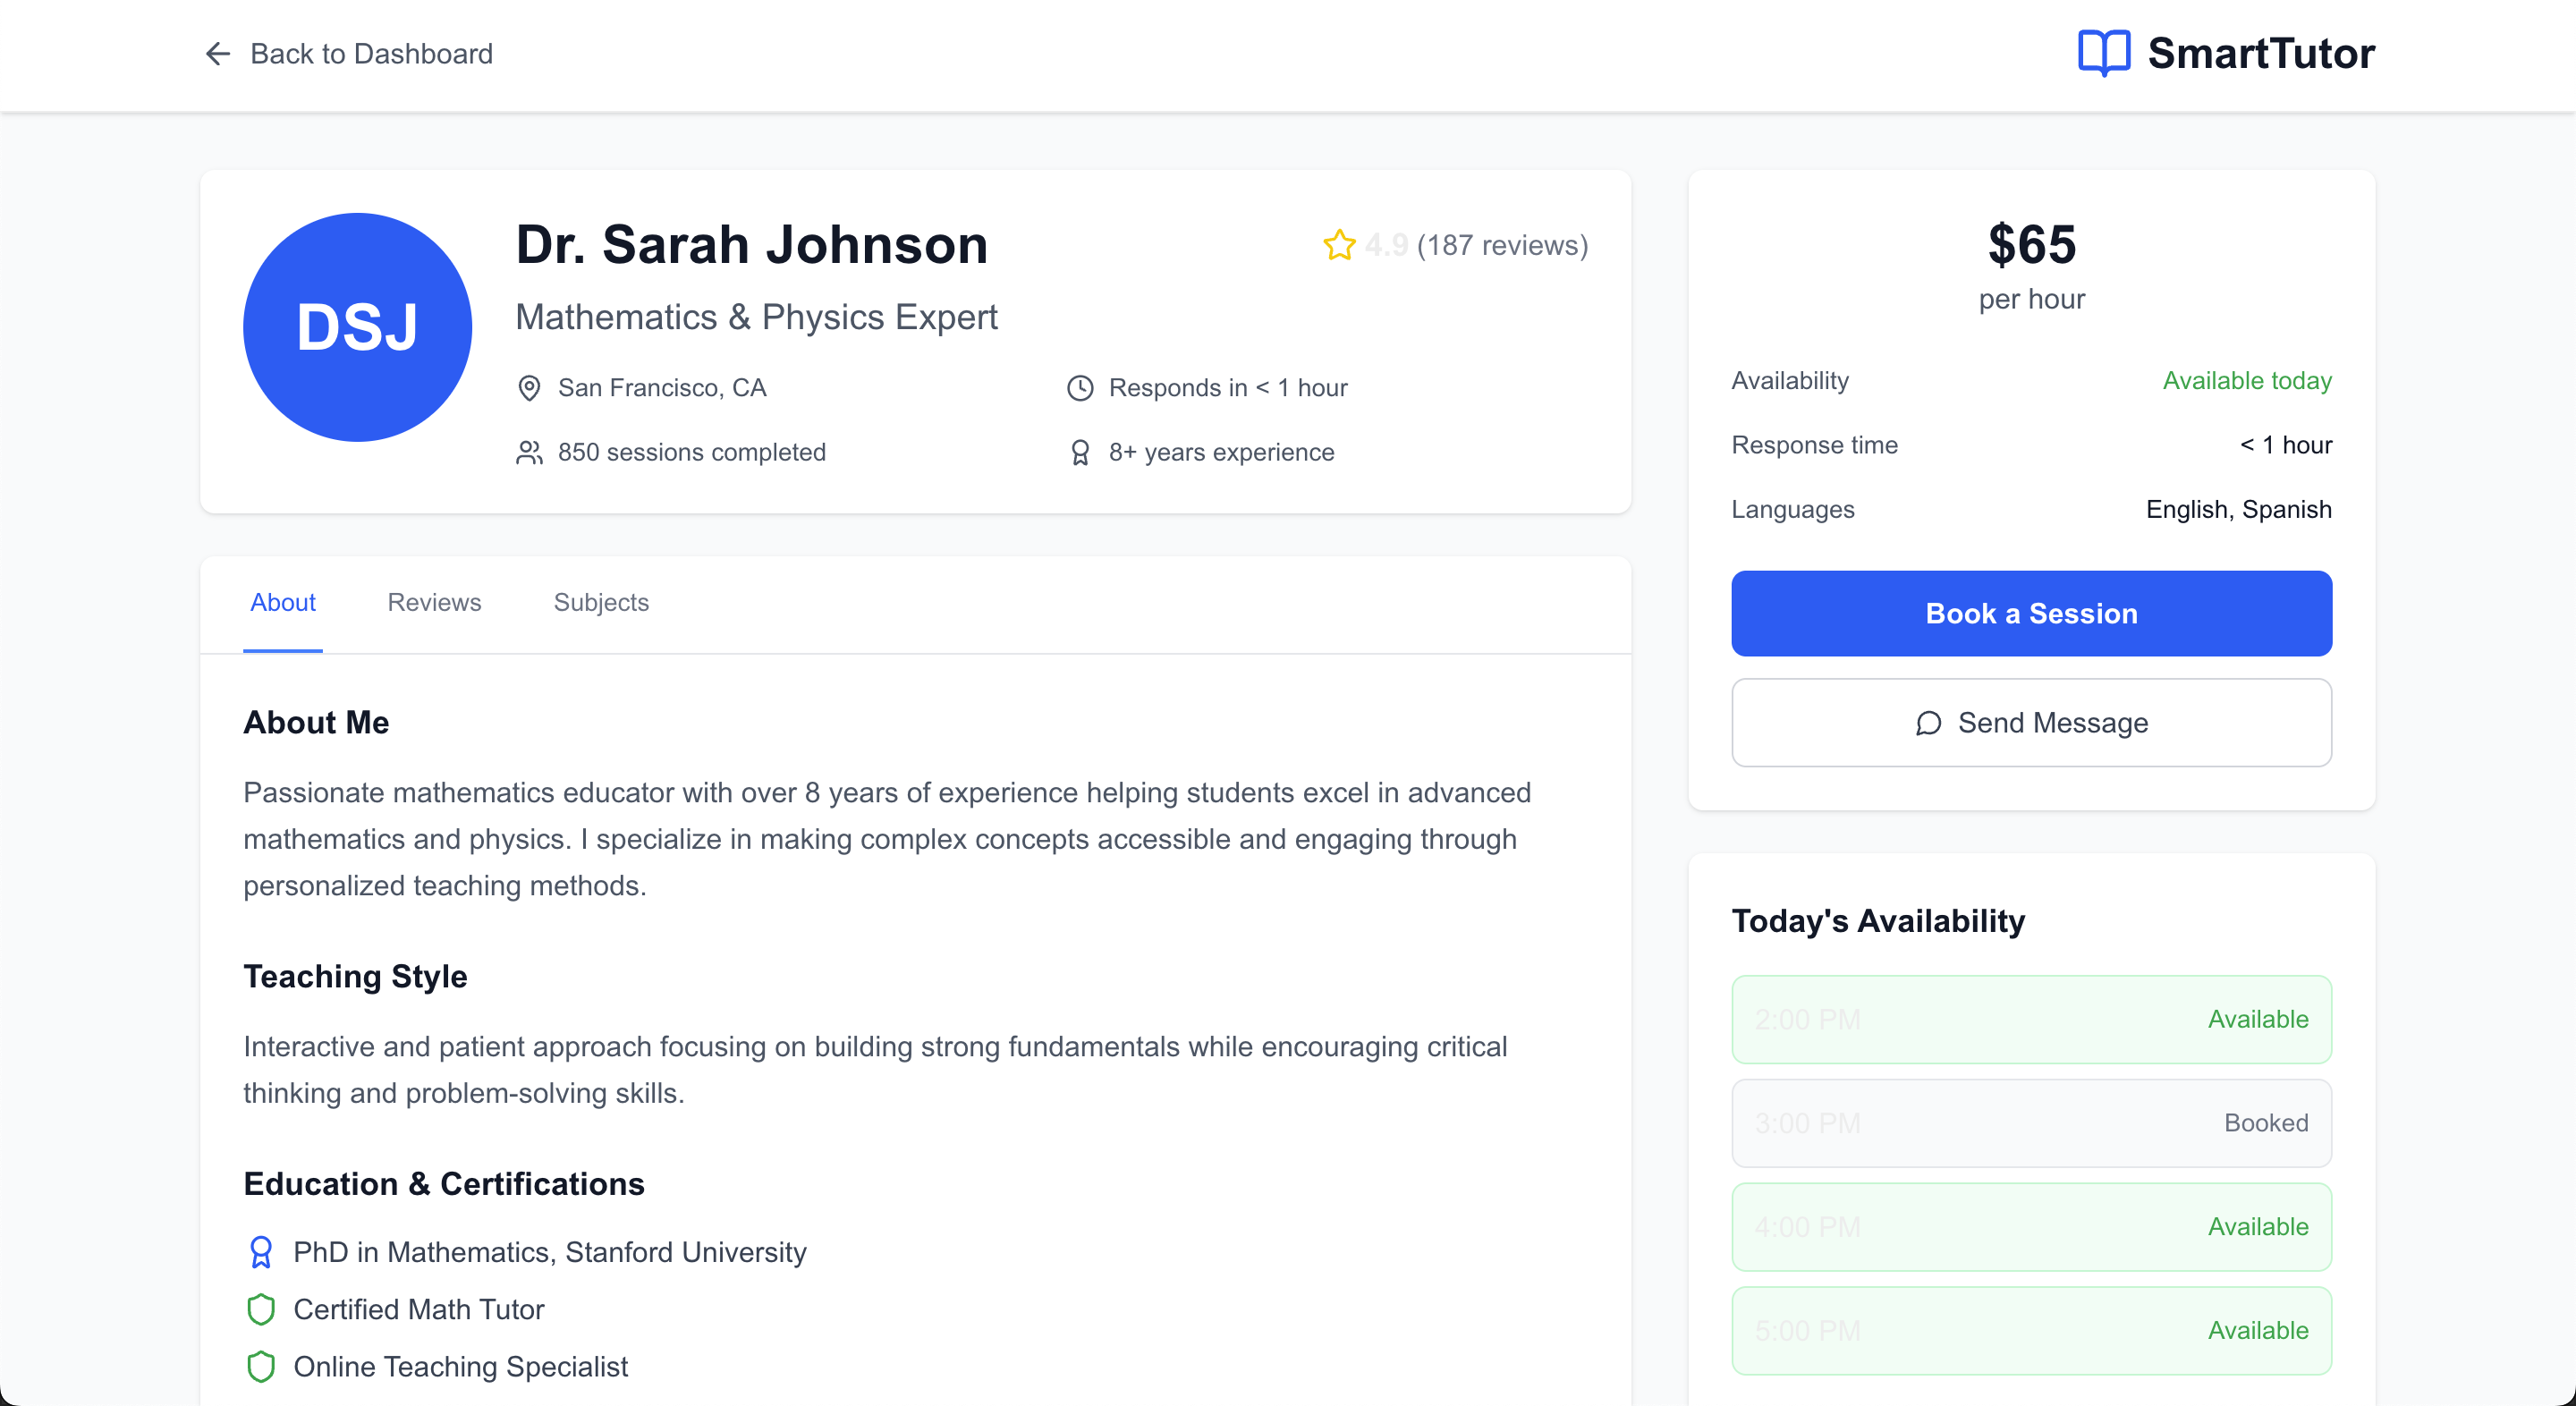Click the experience award ribbon icon

coord(1080,453)
